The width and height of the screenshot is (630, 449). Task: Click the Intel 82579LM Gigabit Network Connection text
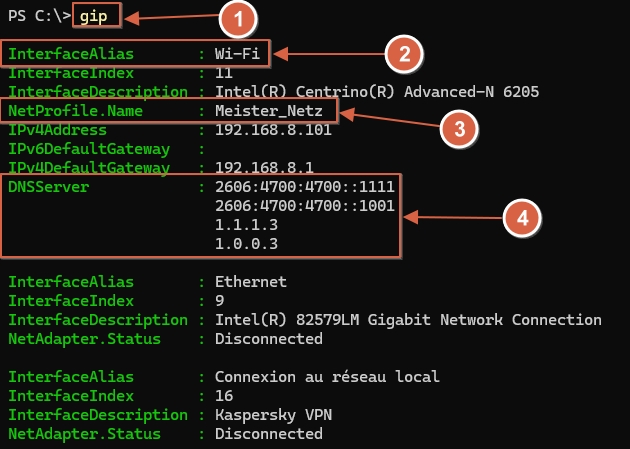coord(408,320)
